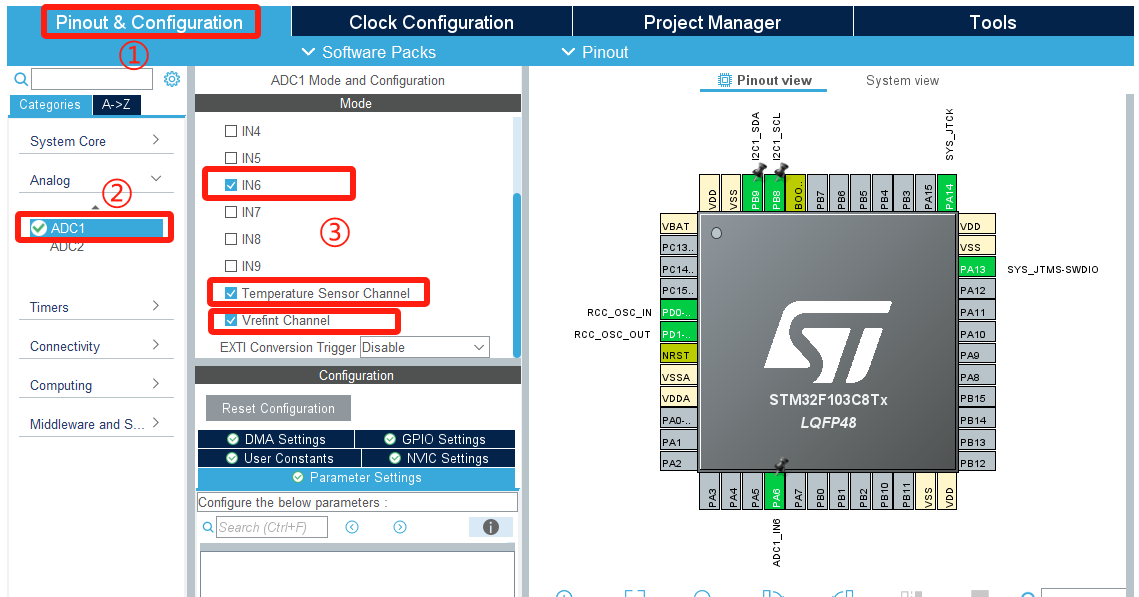Open the Pinout dropdown menu
This screenshot has width=1139, height=597.
(x=595, y=52)
